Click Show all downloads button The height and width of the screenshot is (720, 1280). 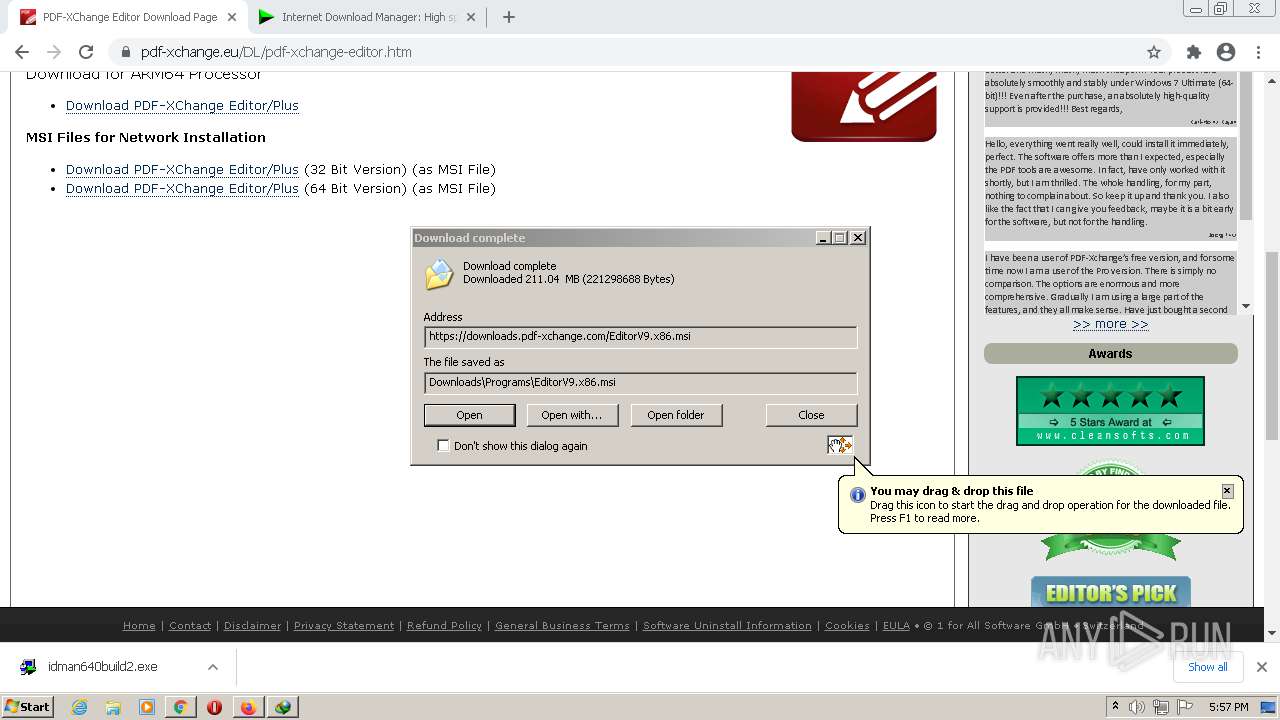pos(1208,667)
